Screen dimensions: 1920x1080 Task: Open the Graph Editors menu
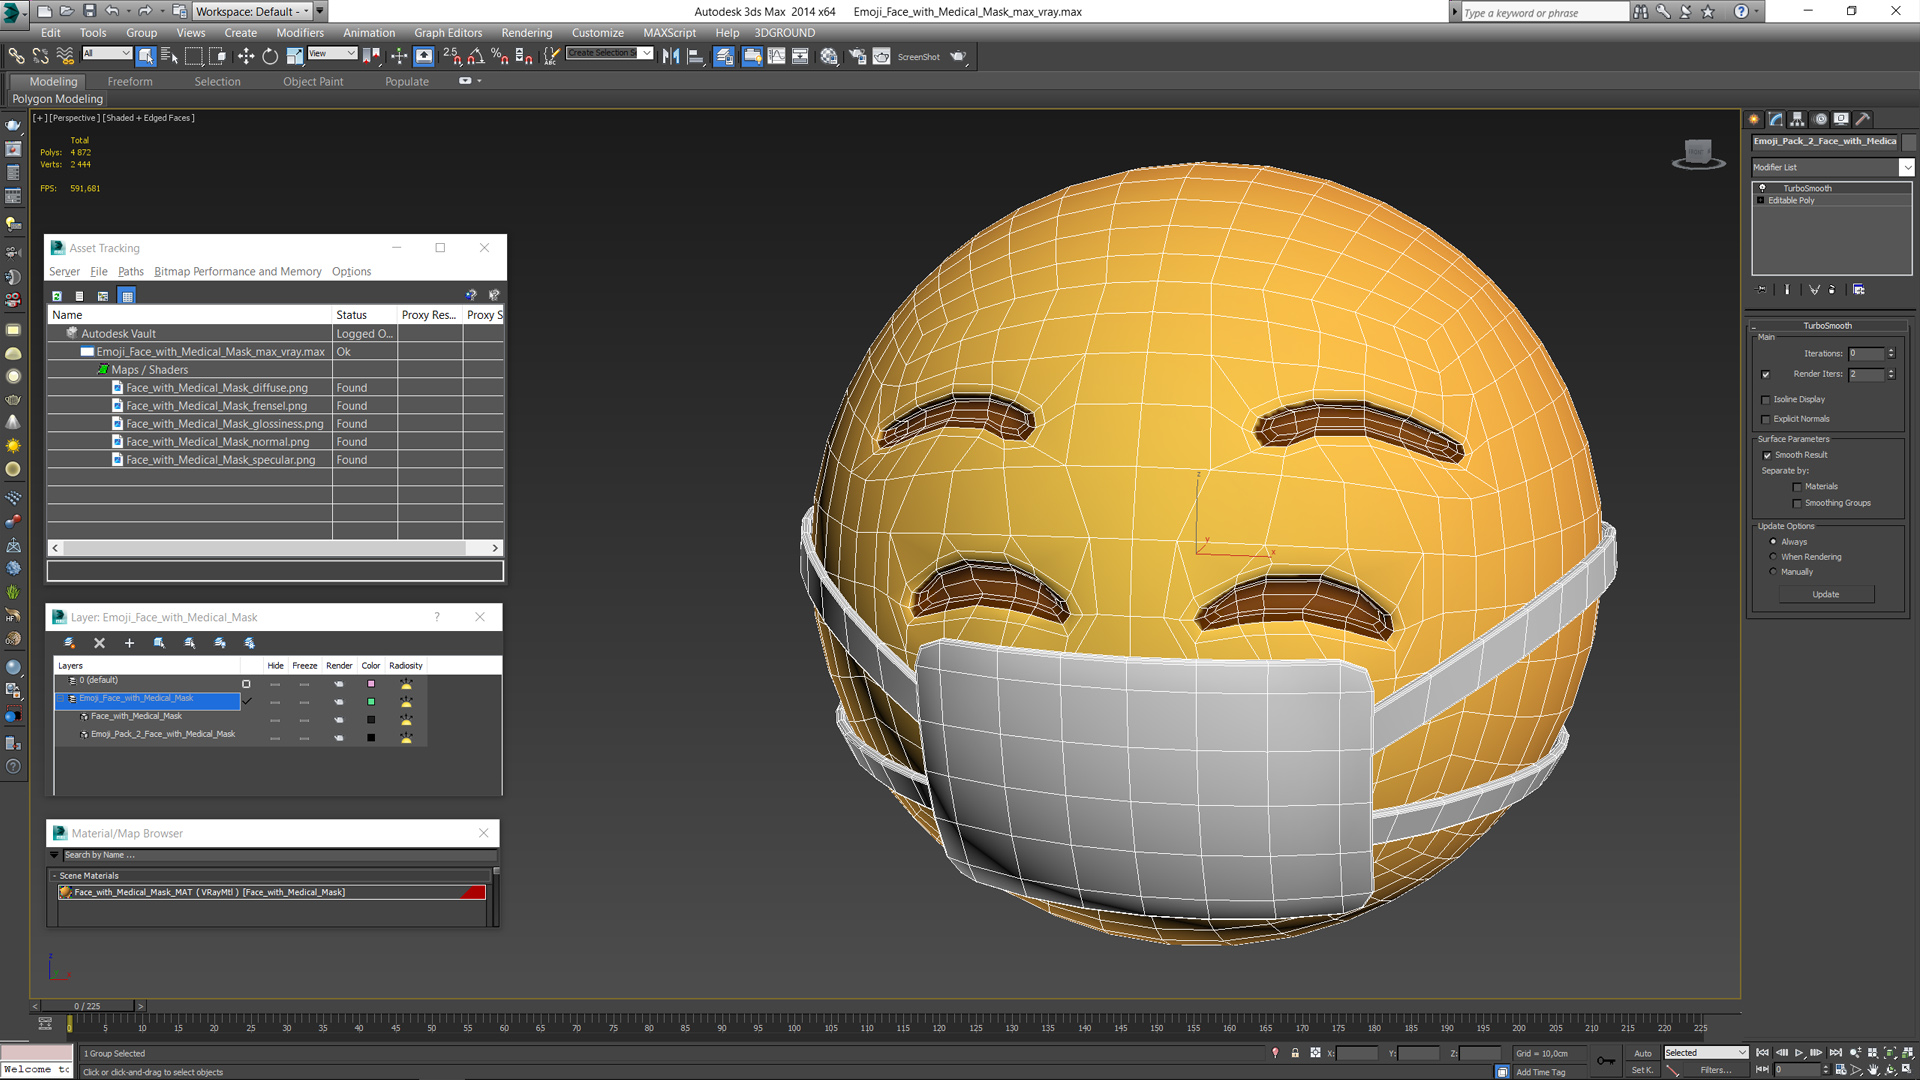[448, 33]
